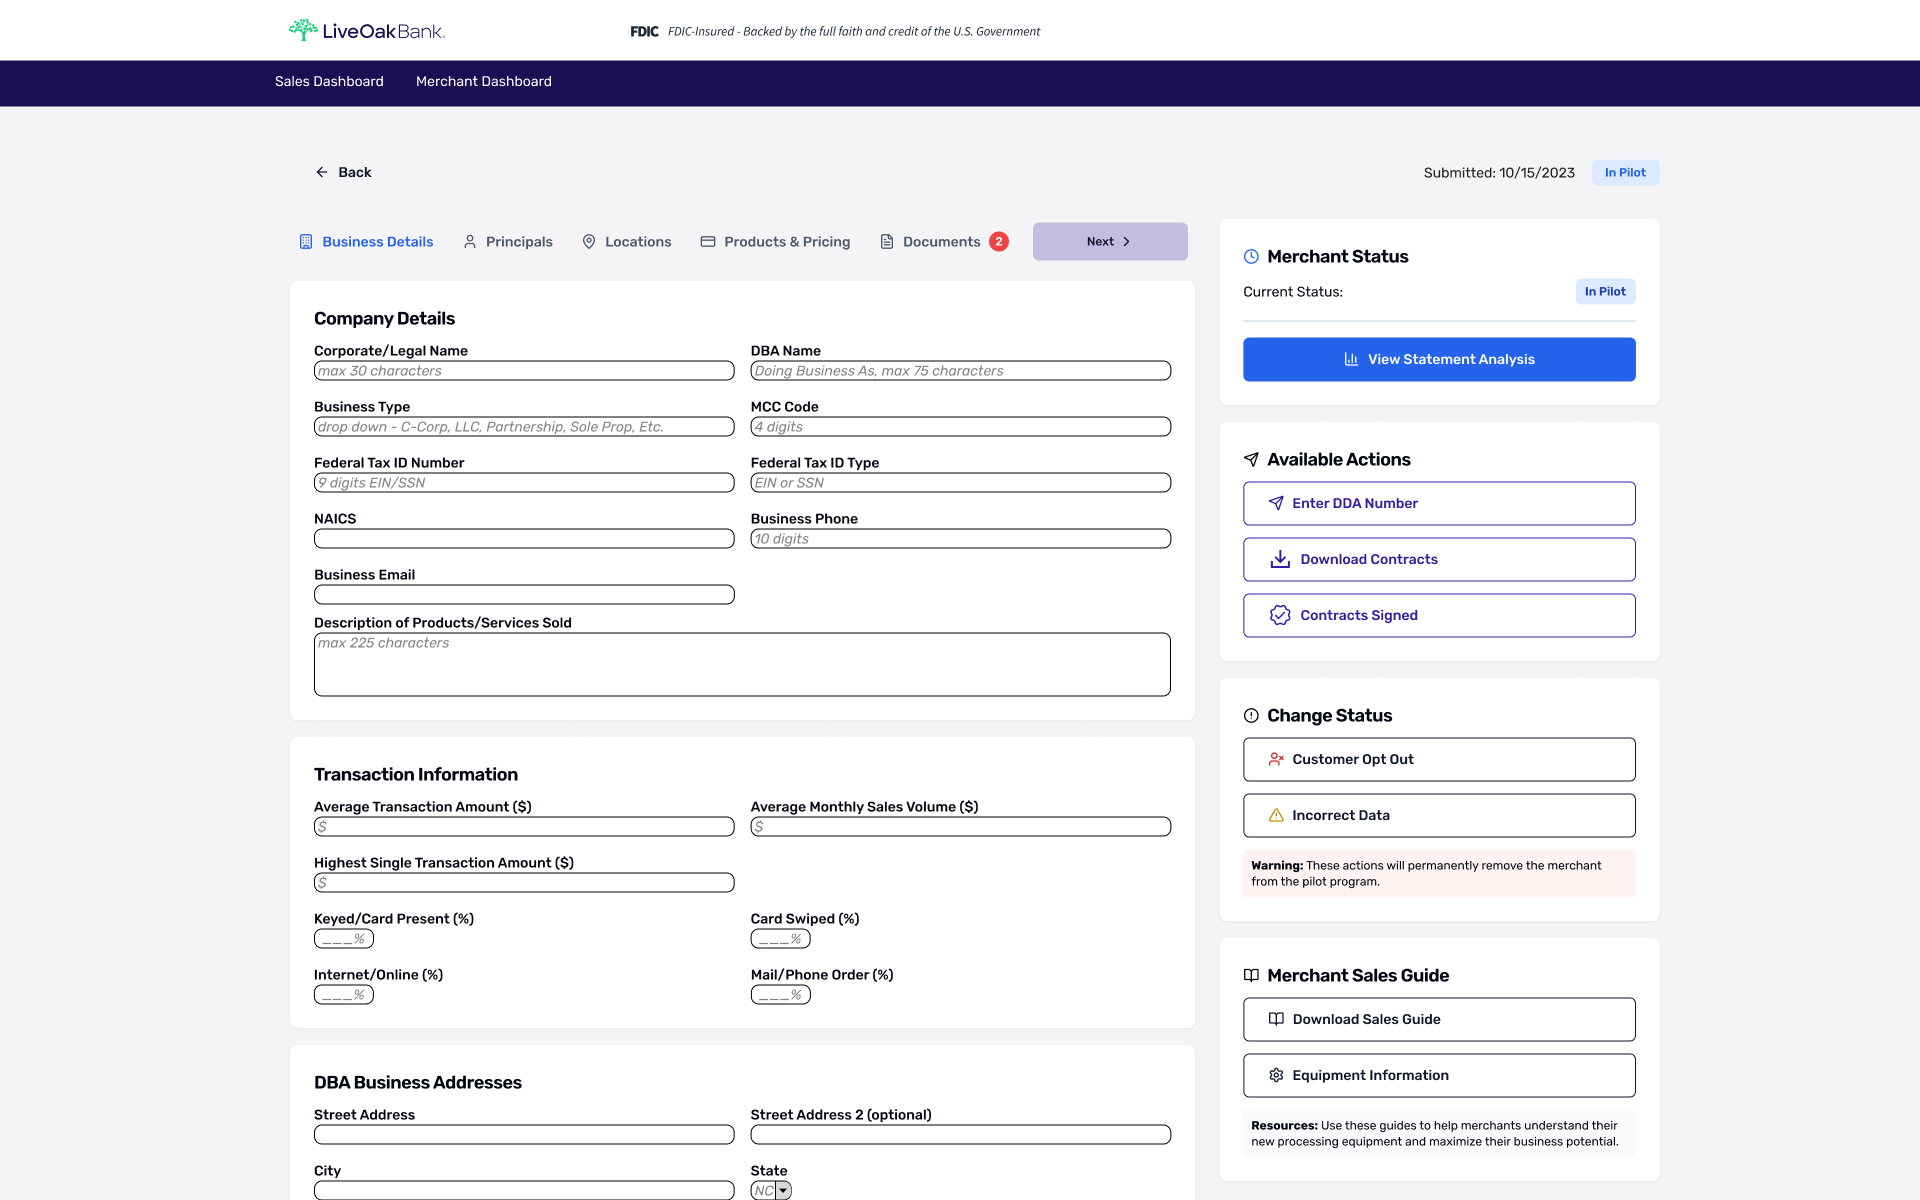Click the Live Oak Bank tree logo
The height and width of the screenshot is (1200, 1920).
(303, 30)
